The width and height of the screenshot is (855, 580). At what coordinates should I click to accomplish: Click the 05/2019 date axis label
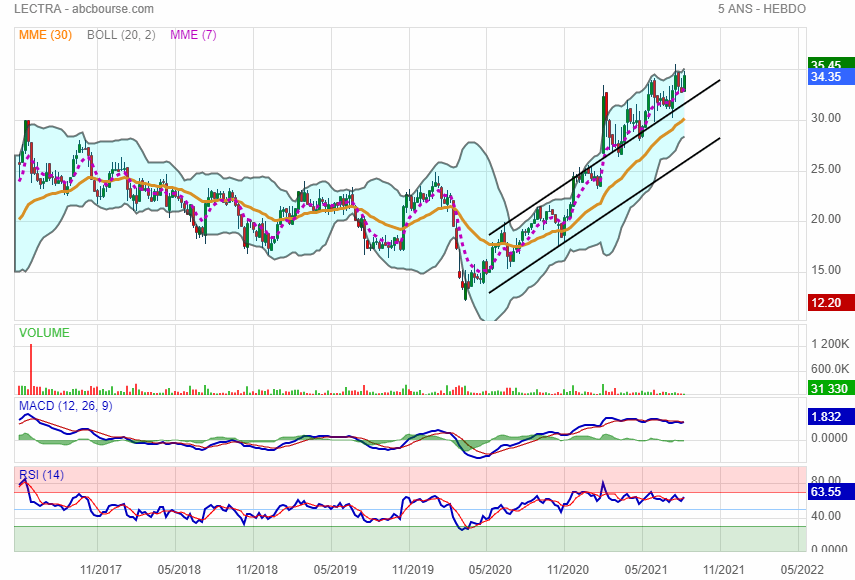click(x=335, y=570)
